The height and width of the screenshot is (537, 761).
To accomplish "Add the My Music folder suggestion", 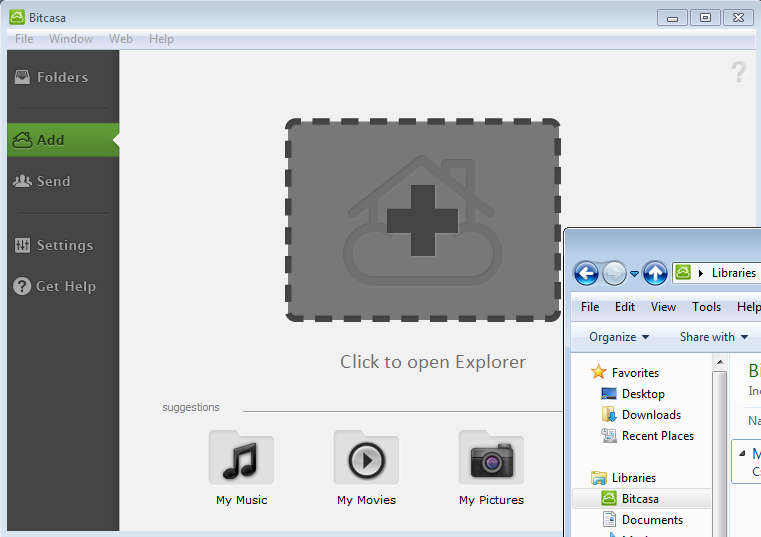I will [241, 466].
